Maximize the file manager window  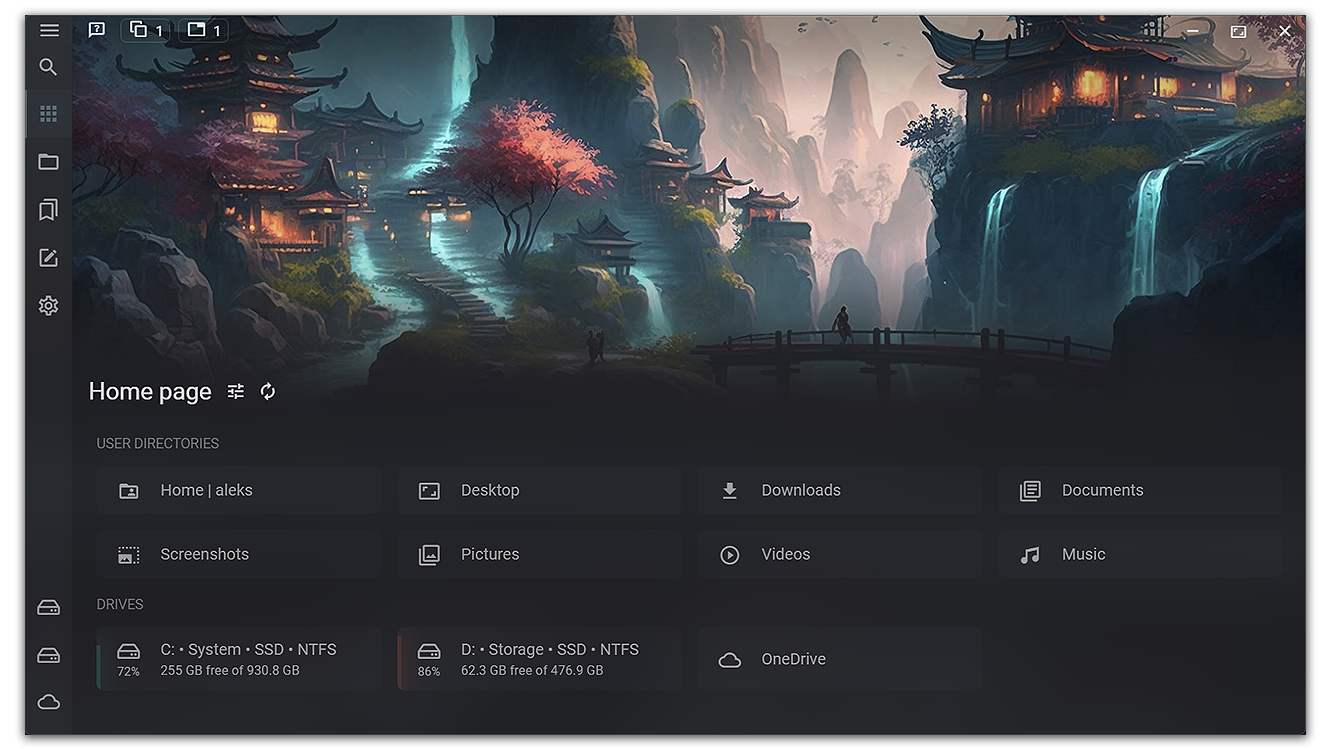(1238, 31)
